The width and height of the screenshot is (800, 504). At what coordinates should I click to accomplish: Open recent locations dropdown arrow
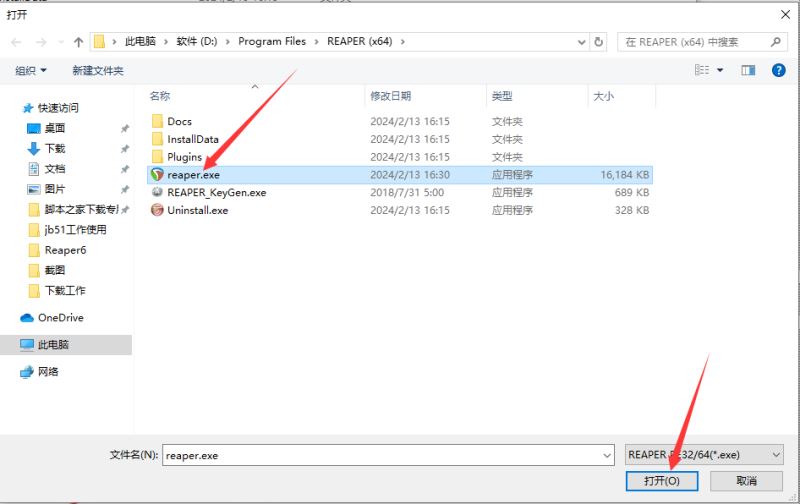pyautogui.click(x=61, y=42)
